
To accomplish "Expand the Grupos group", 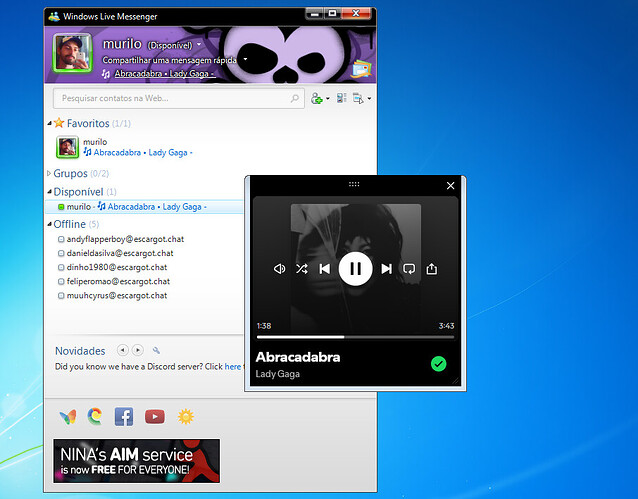I will tap(49, 173).
